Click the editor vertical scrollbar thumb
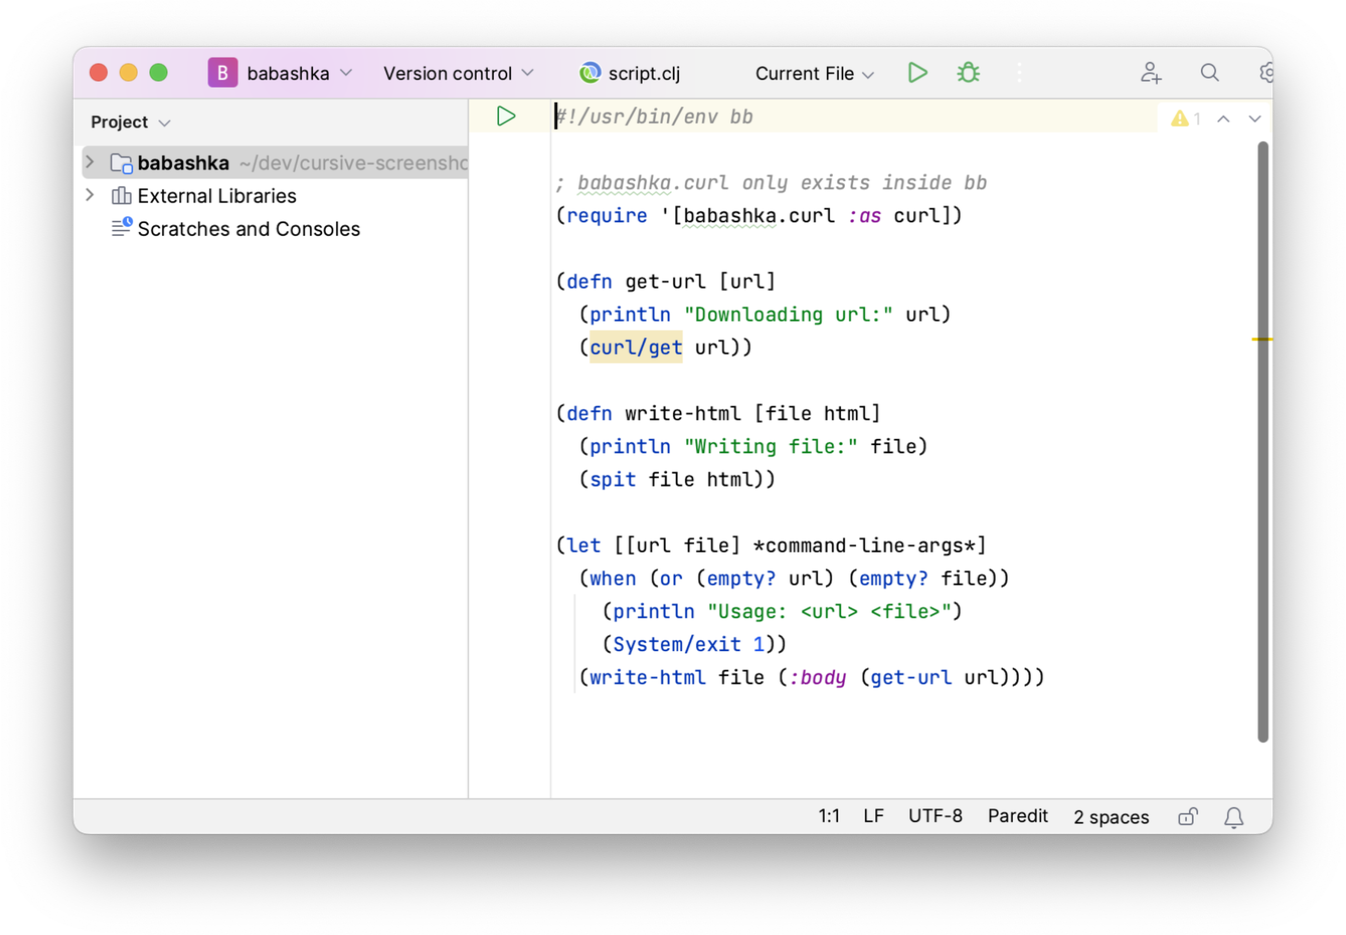This screenshot has height=935, width=1346. [x=1263, y=441]
